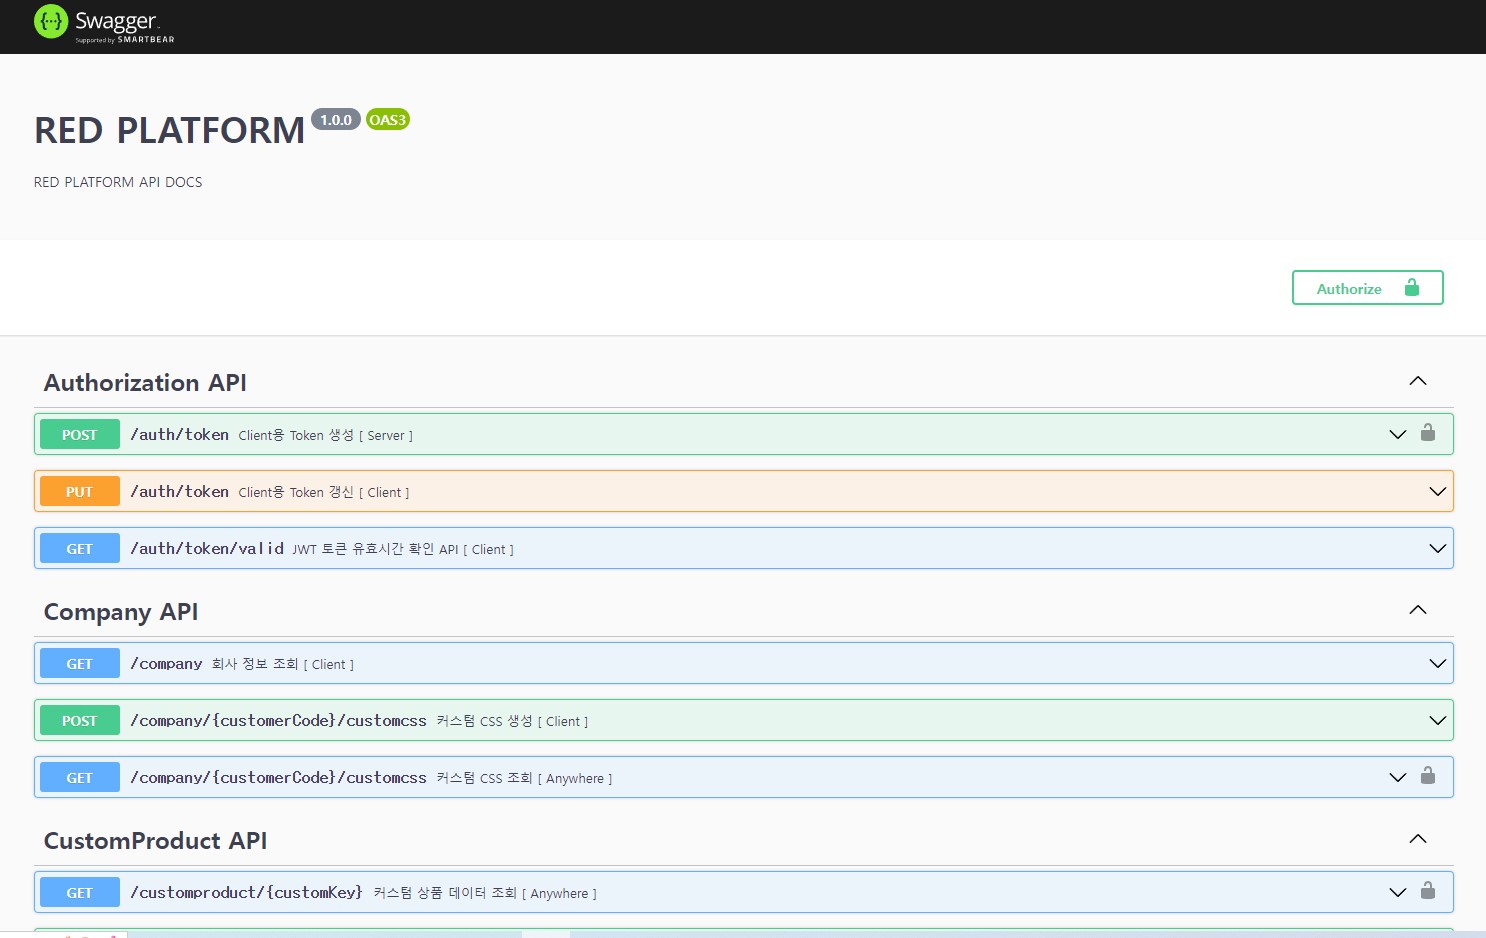Click the 'RED PLATFORM API DOCS' subtitle
Screen dimensions: 1486x938
(x=118, y=182)
